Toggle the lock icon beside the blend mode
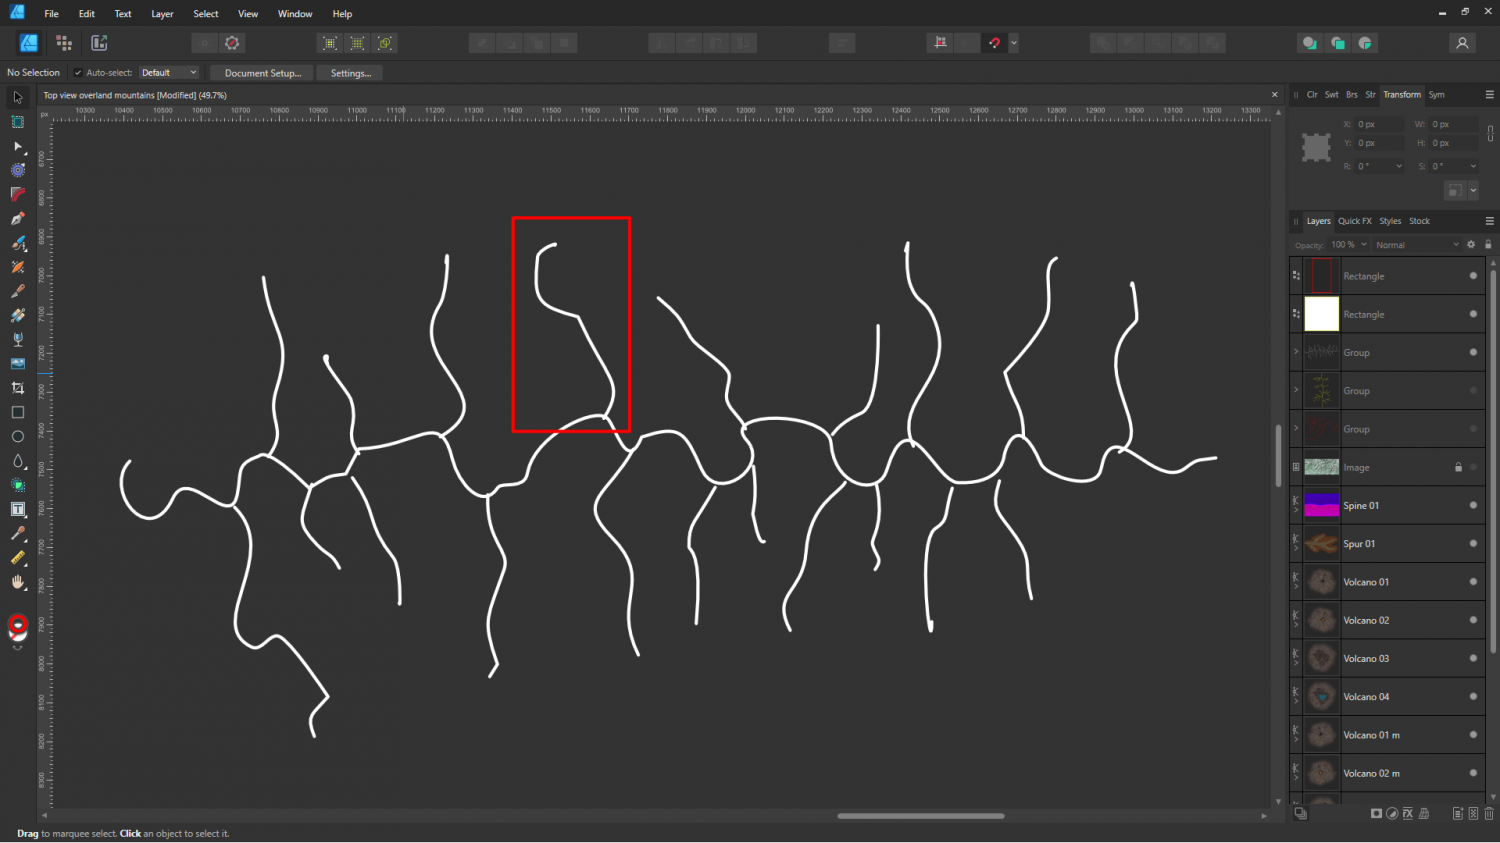This screenshot has width=1500, height=843. [1488, 245]
